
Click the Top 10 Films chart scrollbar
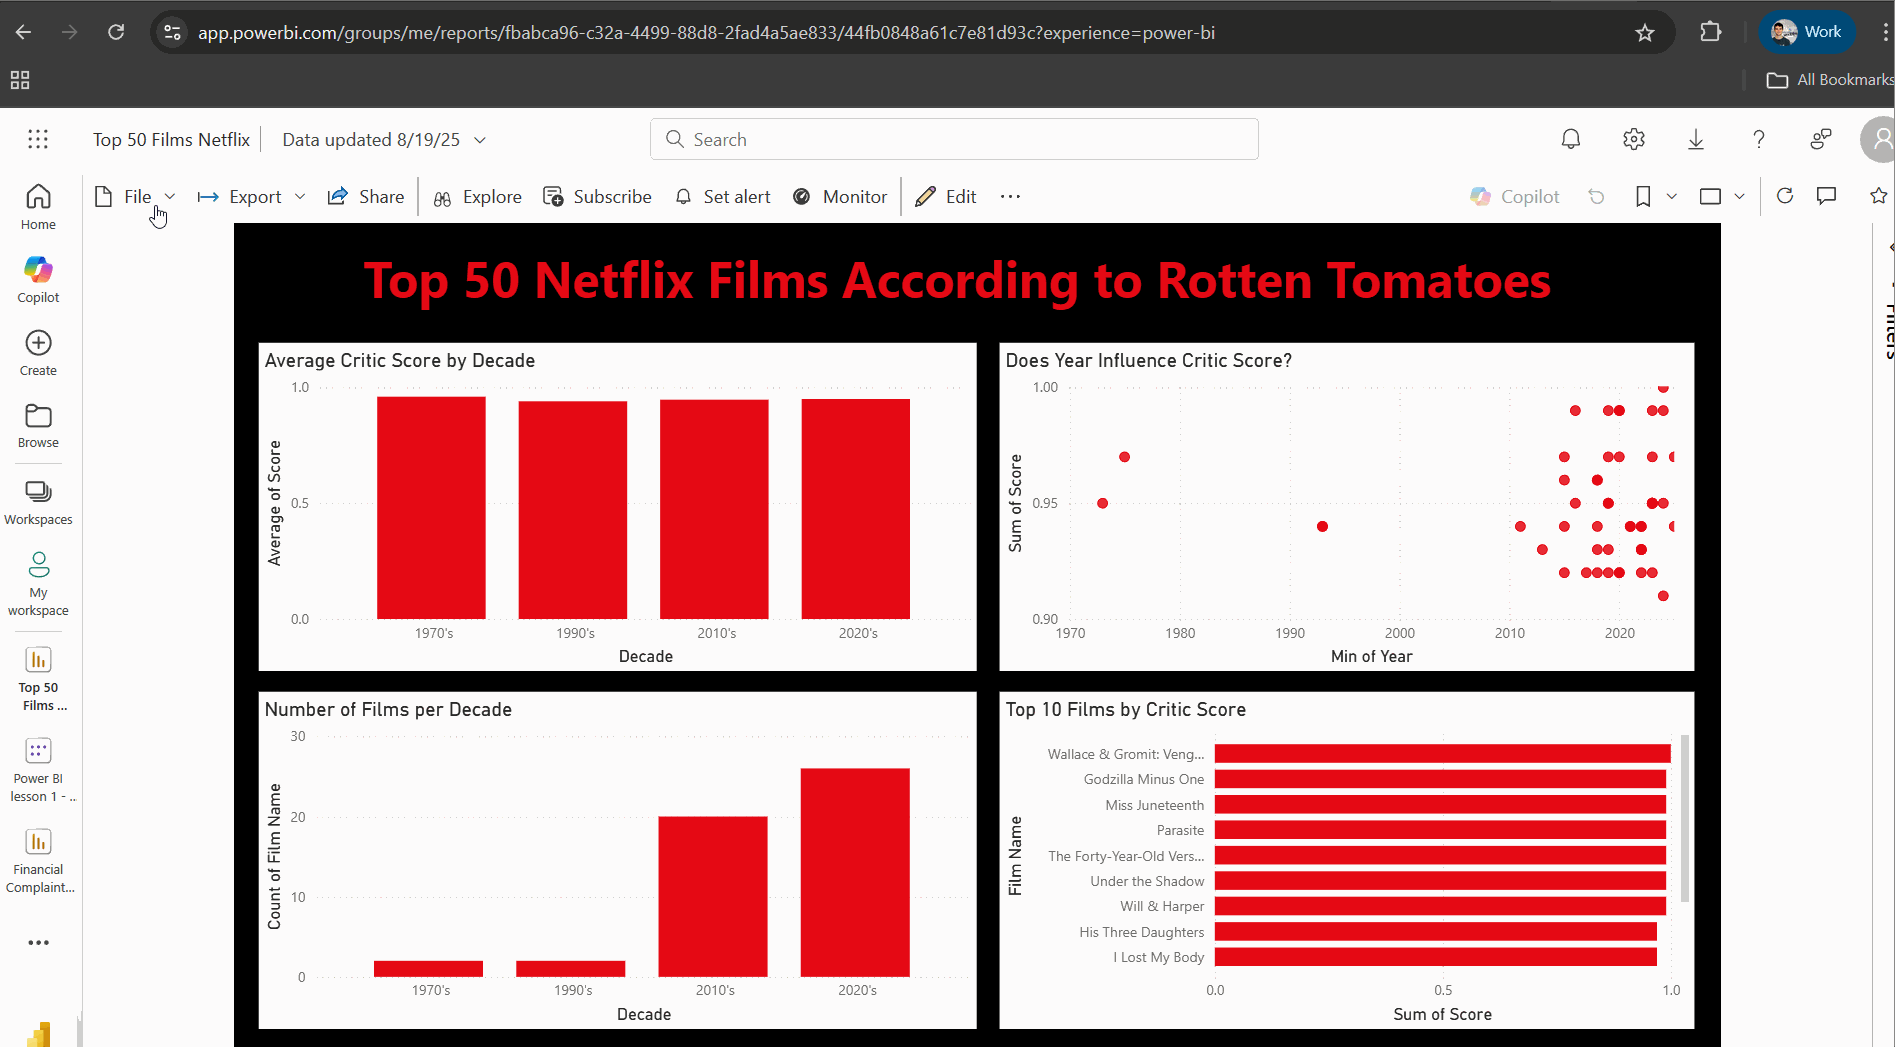[1685, 818]
